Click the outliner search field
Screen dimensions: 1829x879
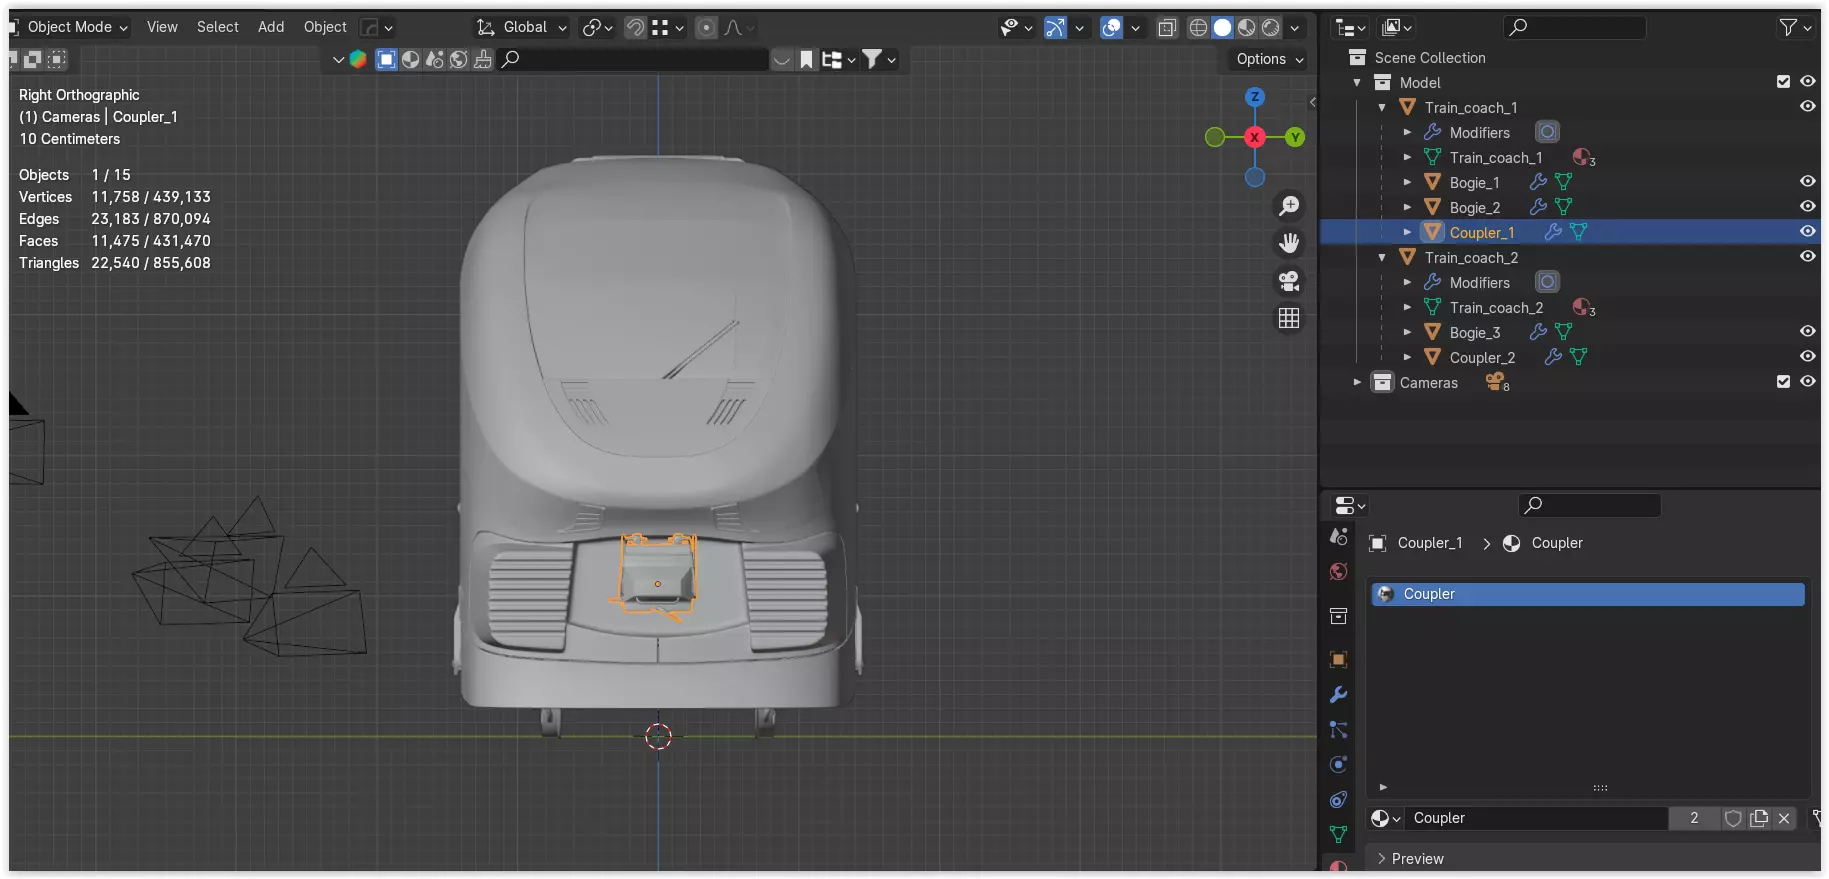pyautogui.click(x=1575, y=28)
